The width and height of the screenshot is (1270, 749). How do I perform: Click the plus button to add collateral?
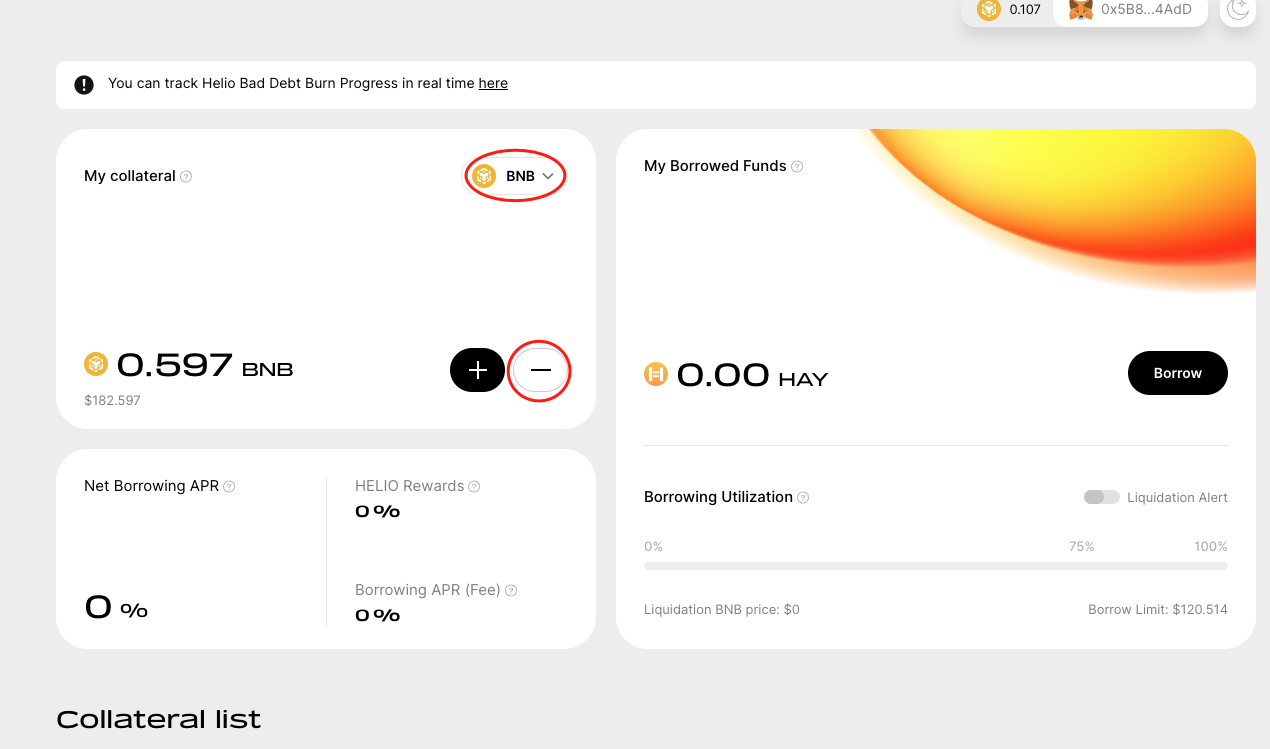coord(478,370)
